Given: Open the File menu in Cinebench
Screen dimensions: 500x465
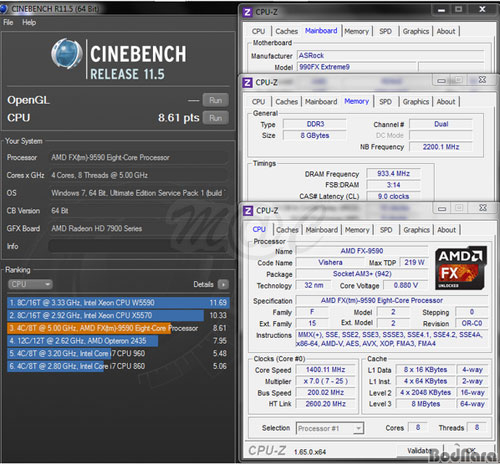Looking at the screenshot, I should point(8,23).
